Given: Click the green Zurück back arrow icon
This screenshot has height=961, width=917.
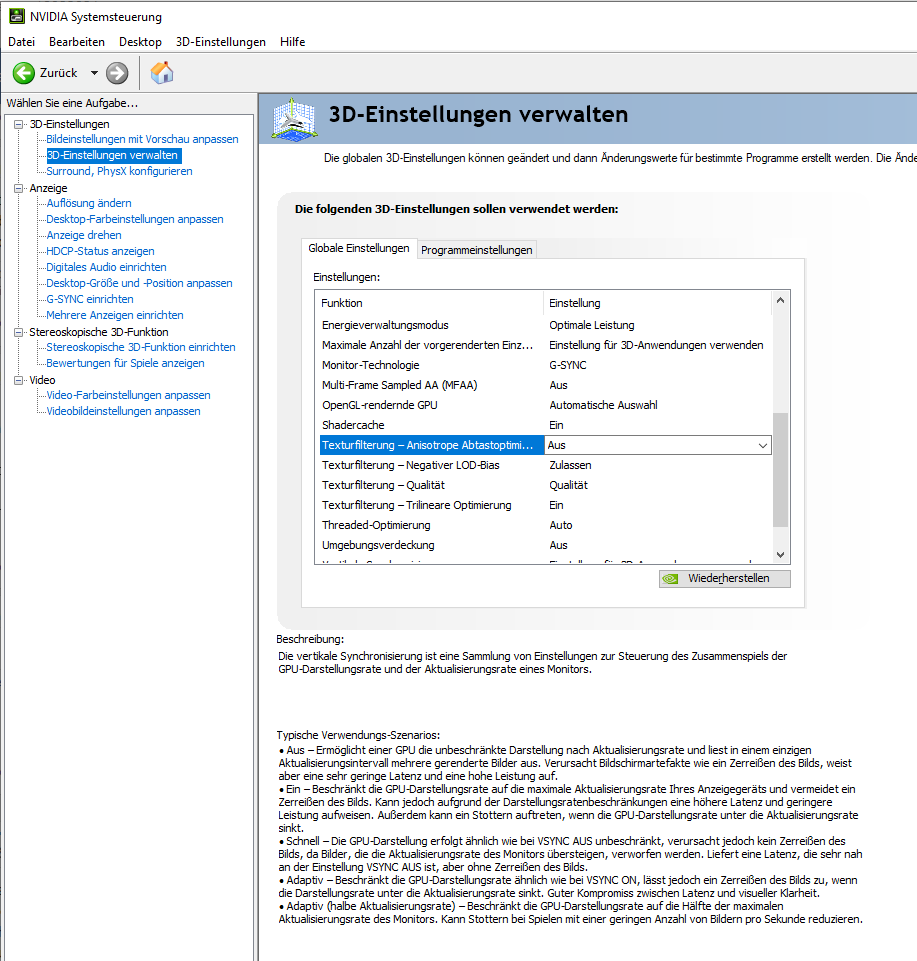Looking at the screenshot, I should pyautogui.click(x=24, y=73).
